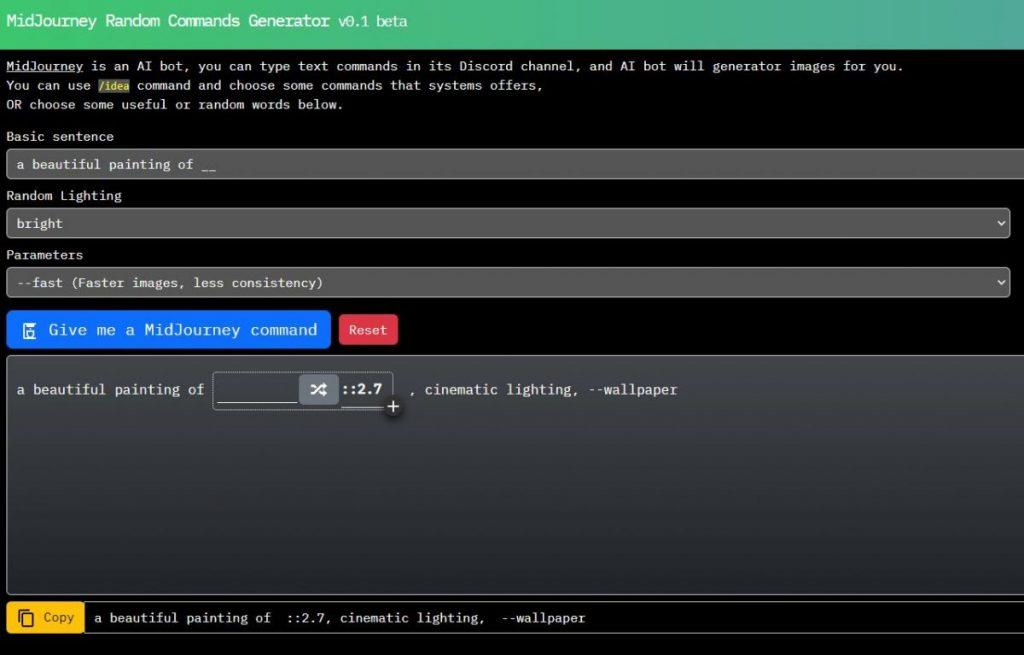This screenshot has height=655, width=1024.
Task: Click the blank word input in command
Action: [257, 390]
